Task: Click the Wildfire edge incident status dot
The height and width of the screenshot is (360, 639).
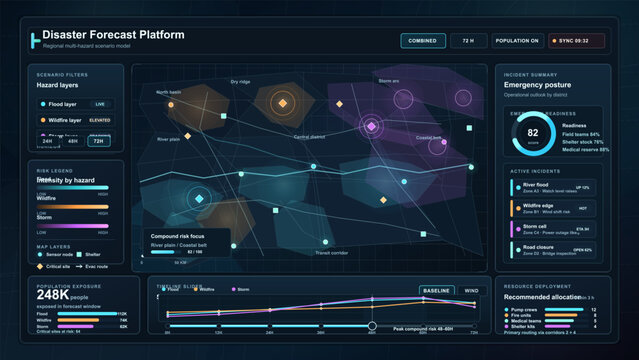Action: tap(518, 208)
